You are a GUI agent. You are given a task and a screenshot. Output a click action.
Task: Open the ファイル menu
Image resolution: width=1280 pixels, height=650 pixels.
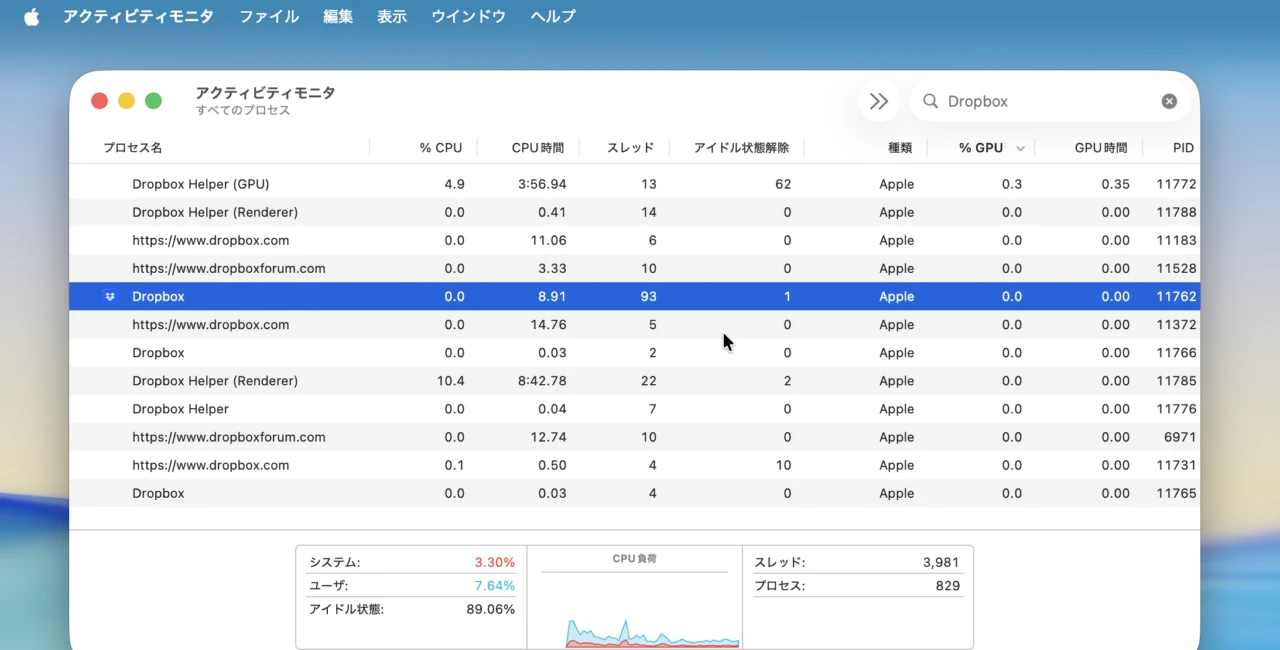pyautogui.click(x=268, y=16)
